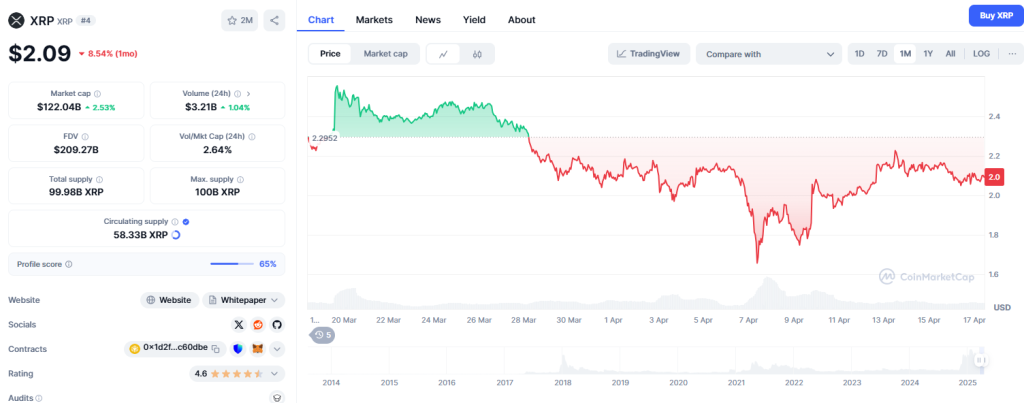Screen dimensions: 1024x403
Task: Click the circulating supply progress ring
Action: tap(176, 234)
